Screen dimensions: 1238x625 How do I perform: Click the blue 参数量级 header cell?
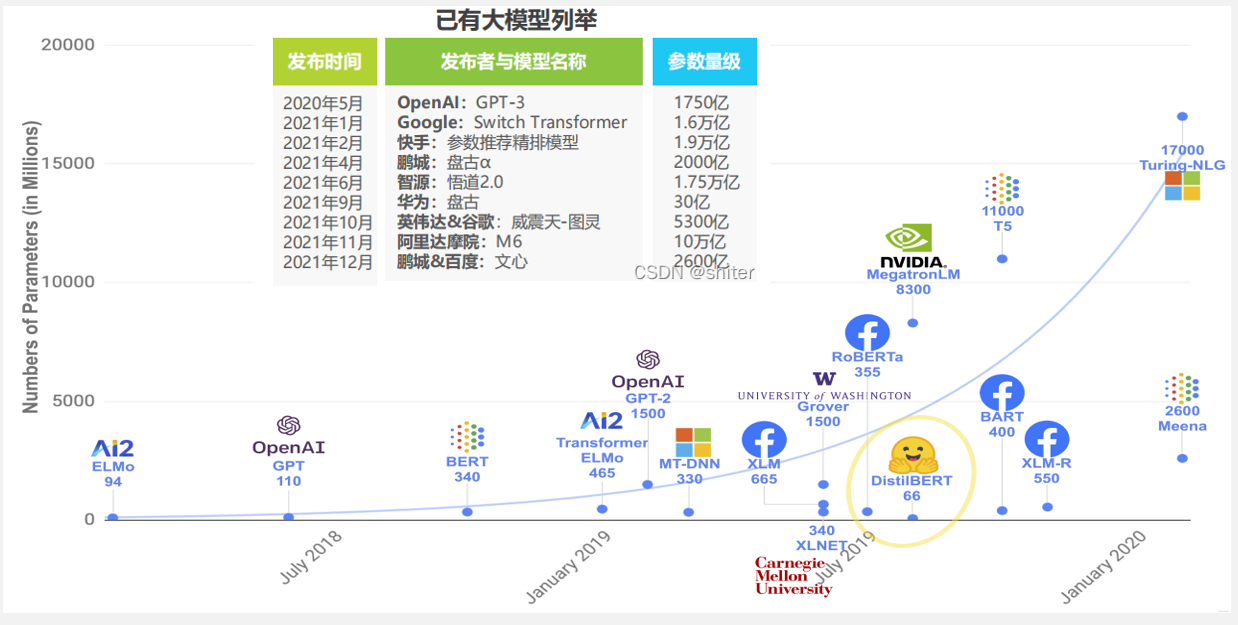(x=704, y=61)
